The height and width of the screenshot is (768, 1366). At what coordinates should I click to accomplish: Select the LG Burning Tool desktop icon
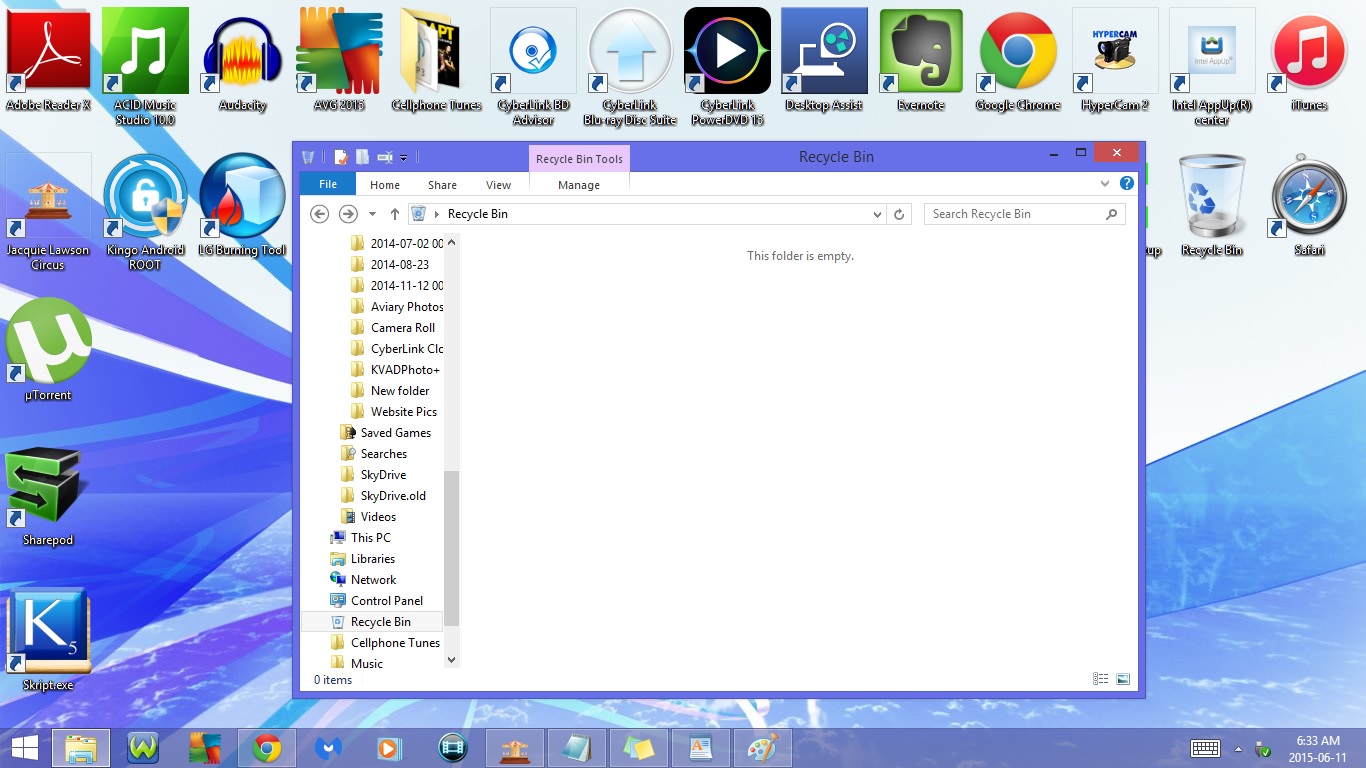(x=242, y=205)
